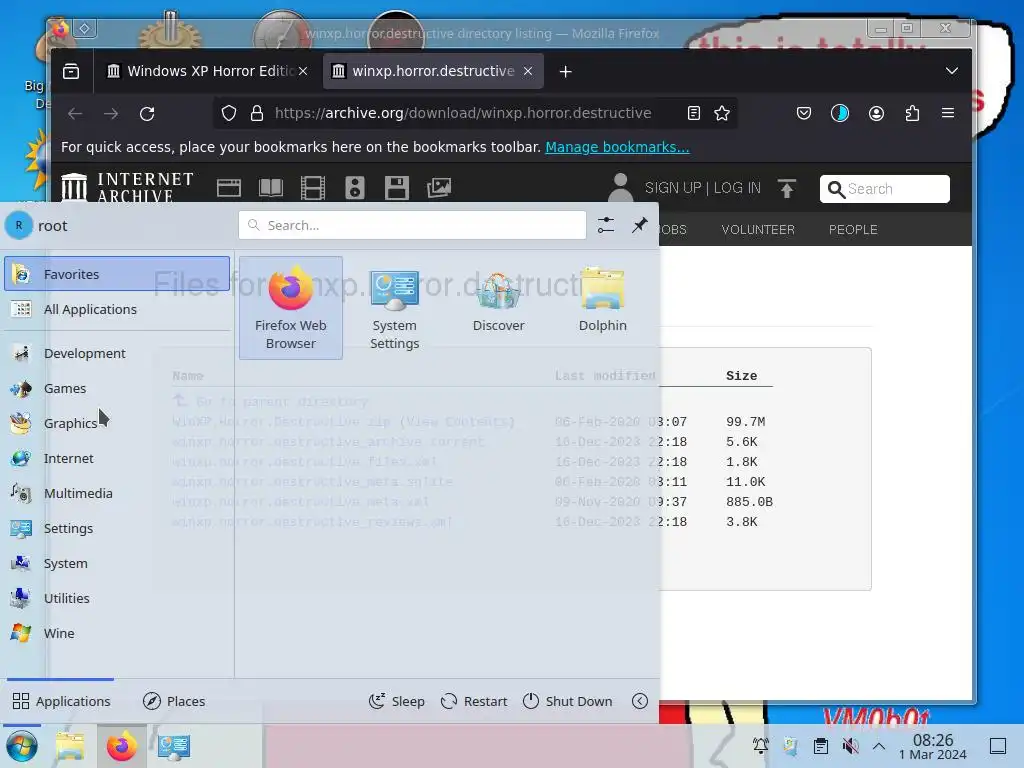Open the Extensions puzzle icon

(x=912, y=114)
